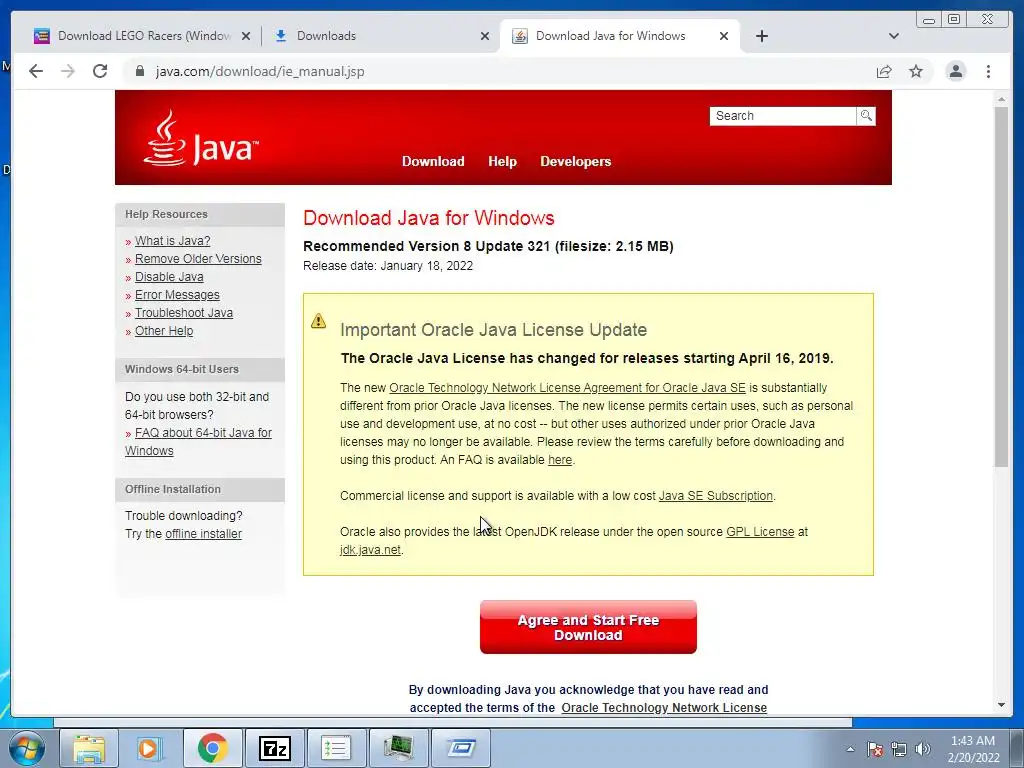
Task: Click the Release date January 18, 2022 text
Action: (x=388, y=266)
